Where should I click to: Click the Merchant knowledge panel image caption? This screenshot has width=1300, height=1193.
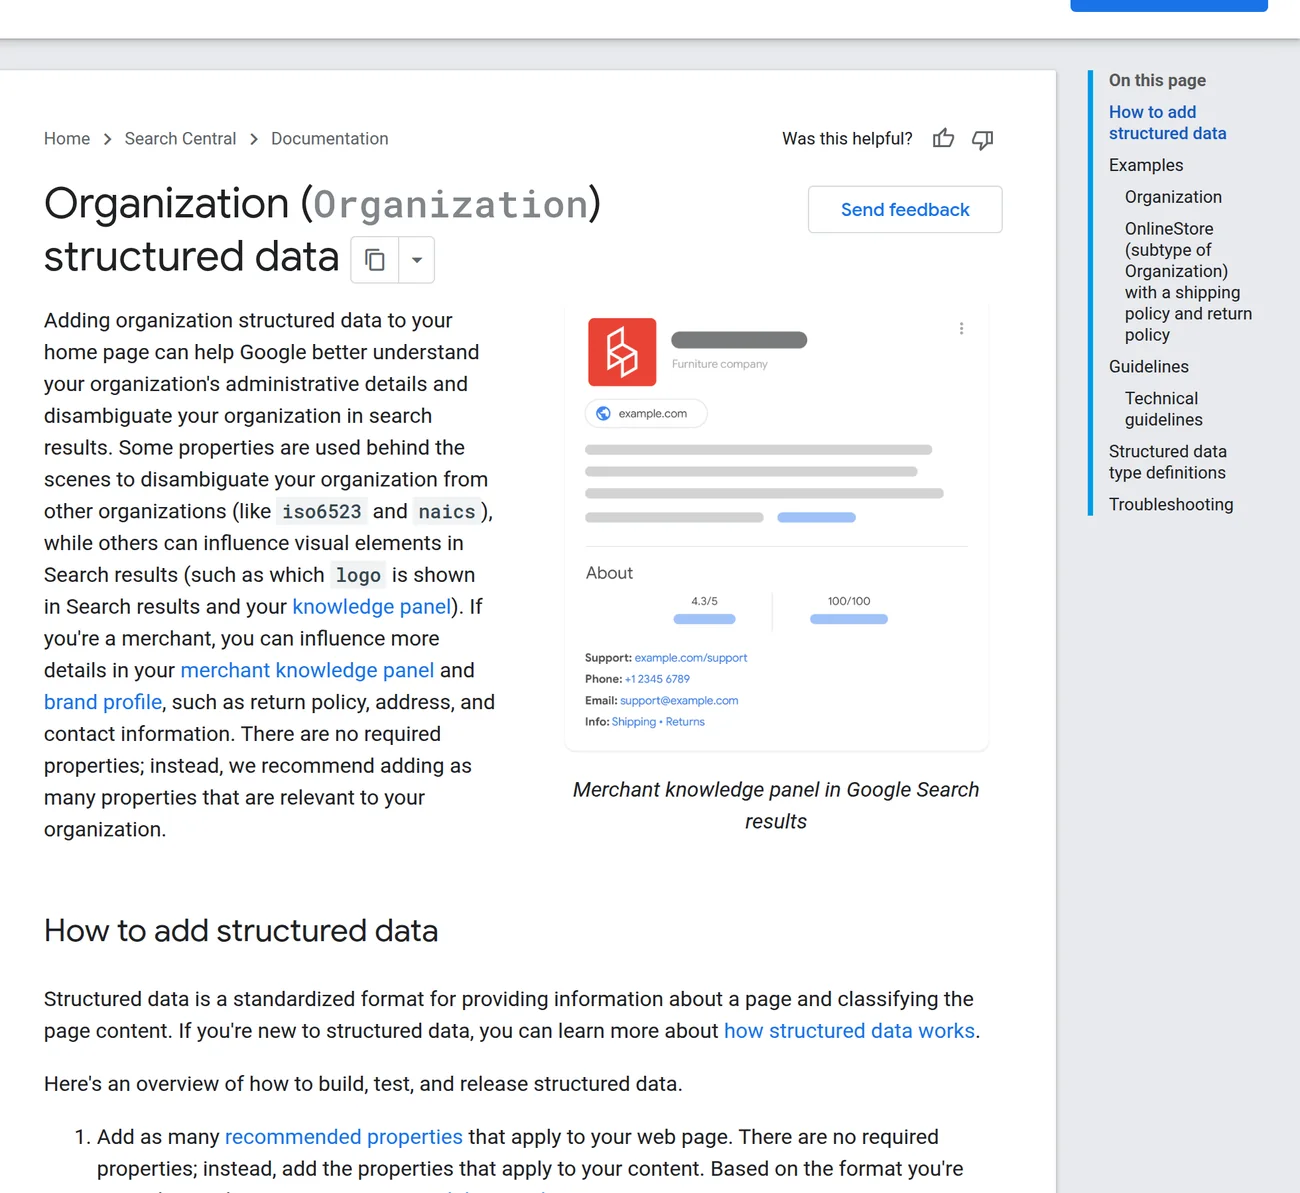tap(776, 806)
